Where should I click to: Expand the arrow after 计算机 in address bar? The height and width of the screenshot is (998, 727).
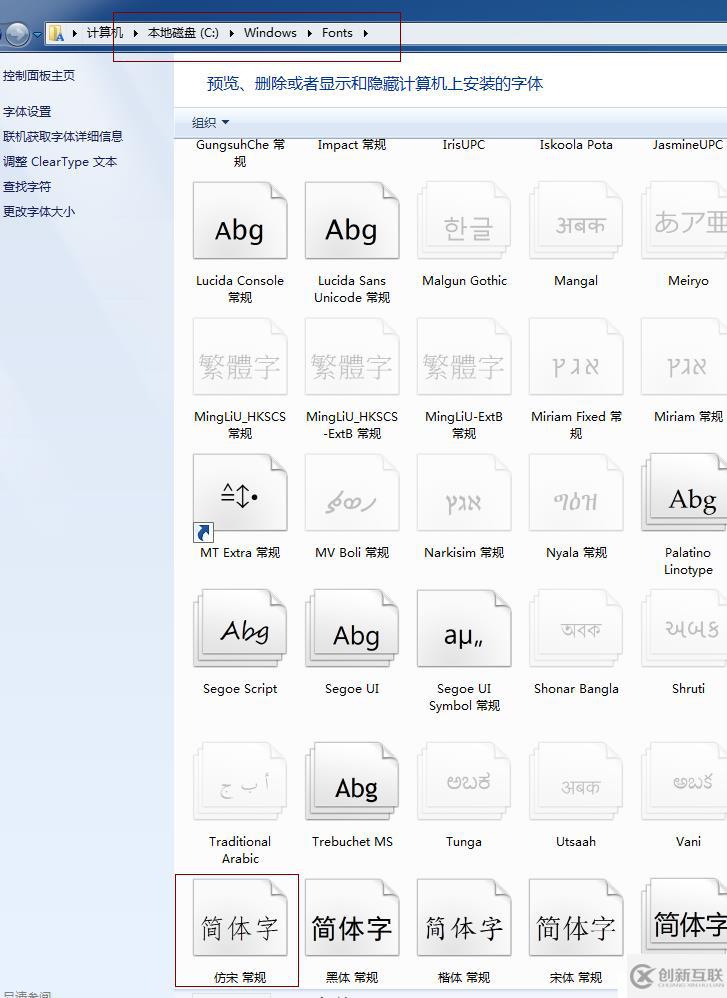tap(136, 33)
